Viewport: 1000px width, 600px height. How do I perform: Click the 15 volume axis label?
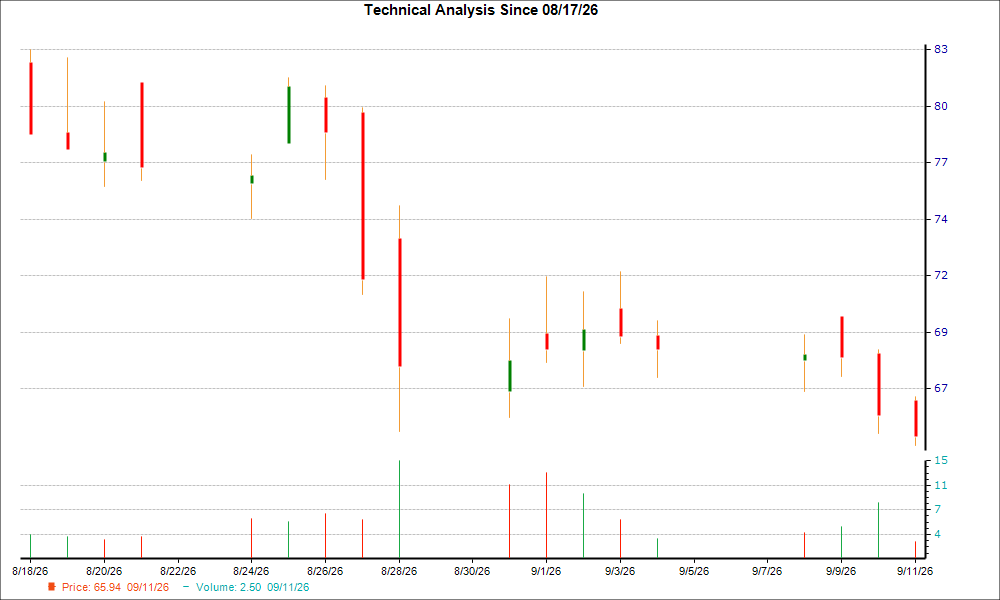pyautogui.click(x=941, y=460)
